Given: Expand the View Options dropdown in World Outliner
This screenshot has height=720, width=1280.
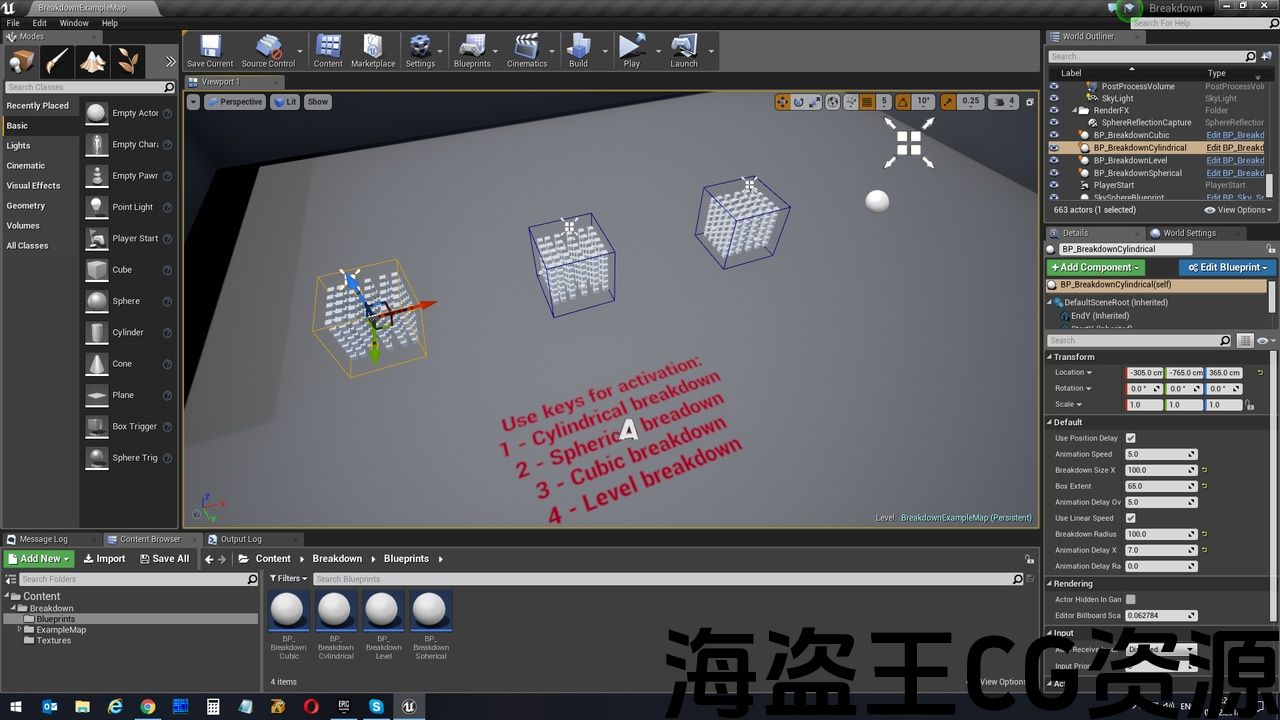Looking at the screenshot, I should coord(1238,210).
